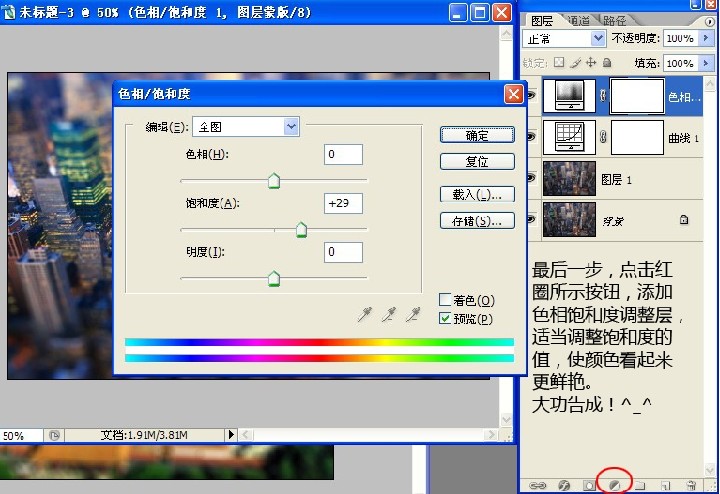Click the delete layer trash icon
Screen dimensions: 720x494
[692, 484]
